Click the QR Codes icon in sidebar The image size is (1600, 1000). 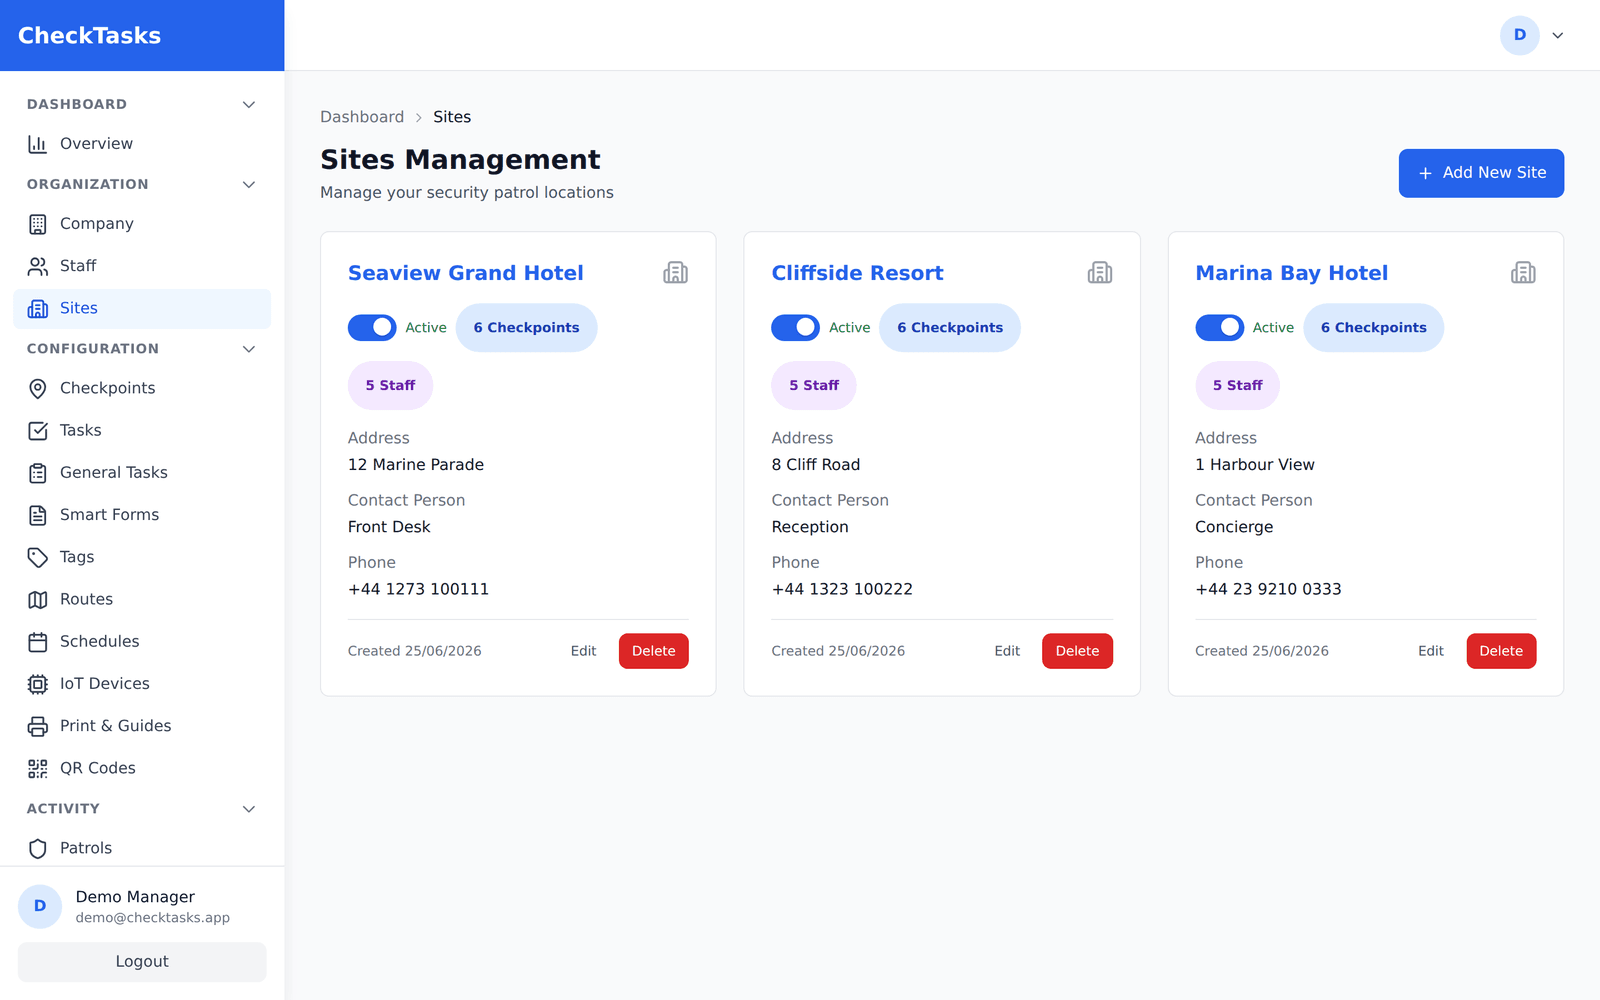click(x=38, y=768)
